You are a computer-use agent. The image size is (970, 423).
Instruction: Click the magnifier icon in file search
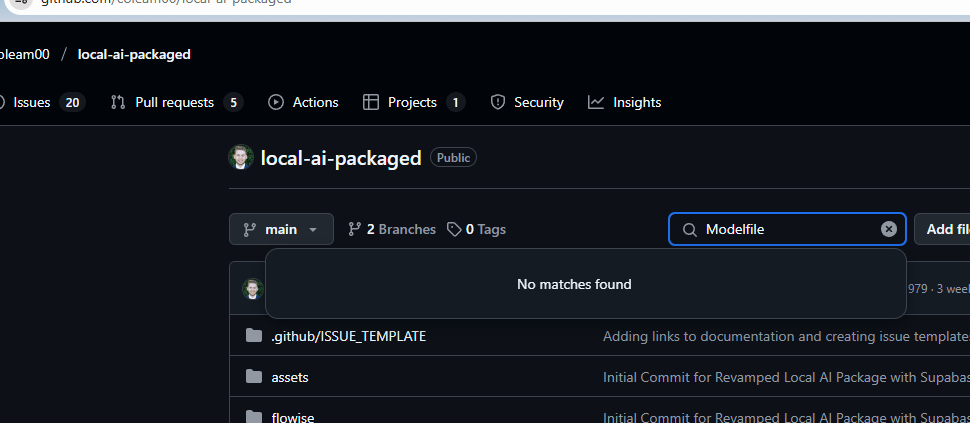pos(689,230)
